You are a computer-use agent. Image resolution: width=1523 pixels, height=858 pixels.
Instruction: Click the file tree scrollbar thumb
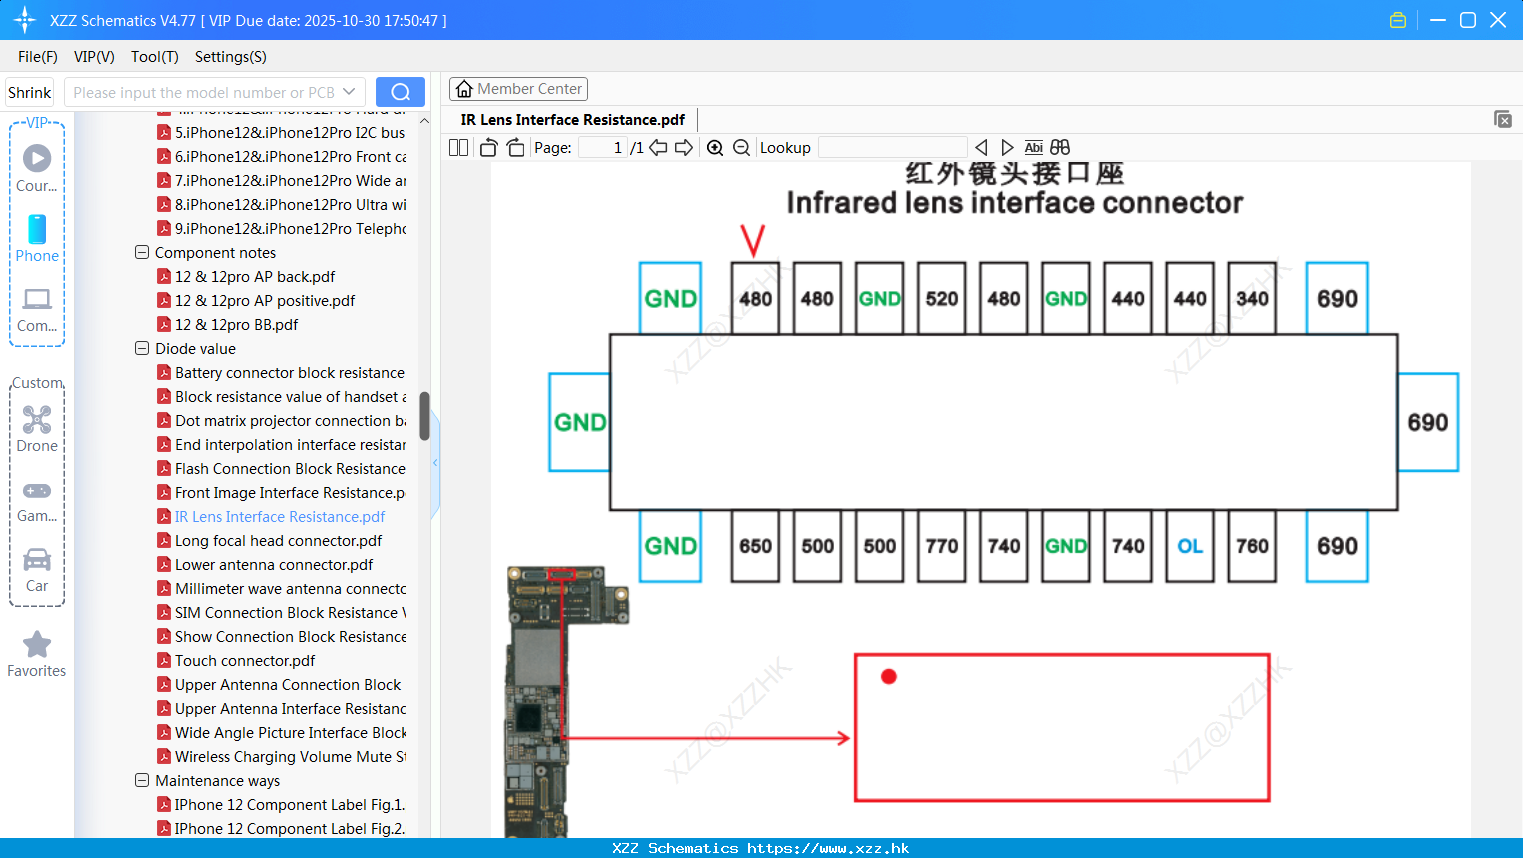(x=424, y=416)
